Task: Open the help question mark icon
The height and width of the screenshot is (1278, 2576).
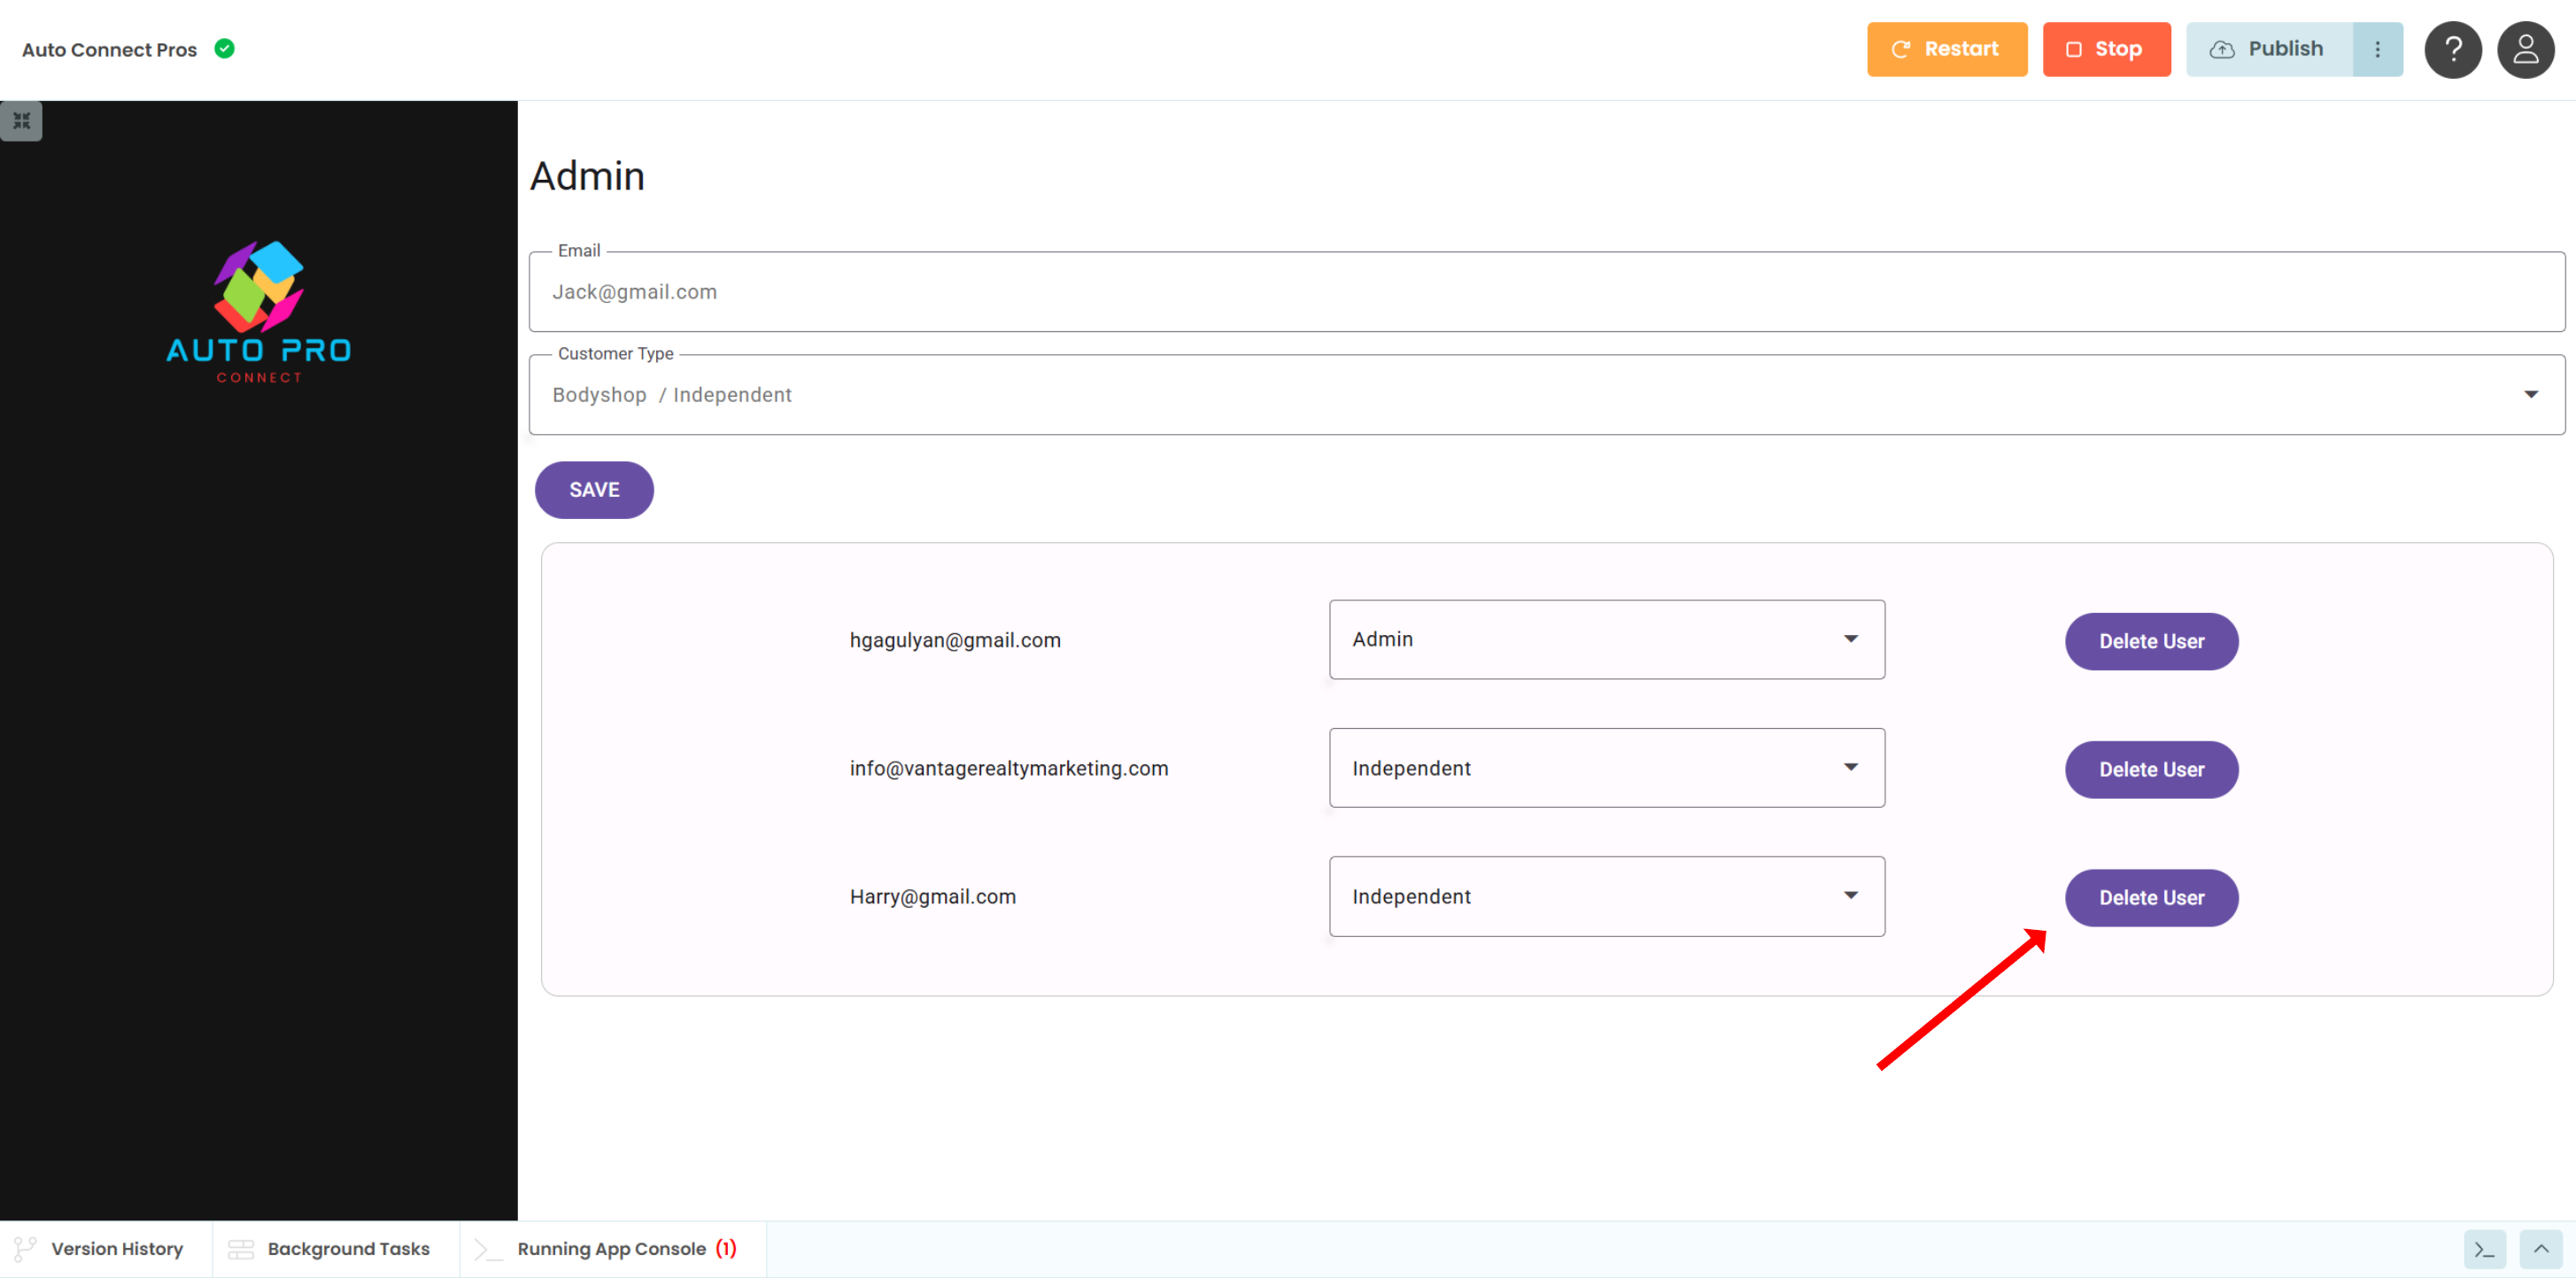Action: pyautogui.click(x=2452, y=49)
